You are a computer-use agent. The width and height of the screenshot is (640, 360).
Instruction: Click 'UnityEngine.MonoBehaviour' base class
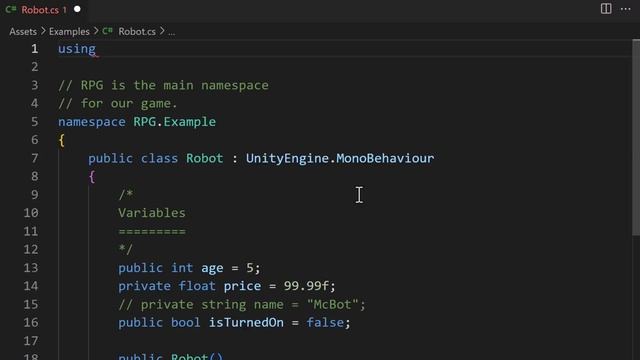coord(340,158)
